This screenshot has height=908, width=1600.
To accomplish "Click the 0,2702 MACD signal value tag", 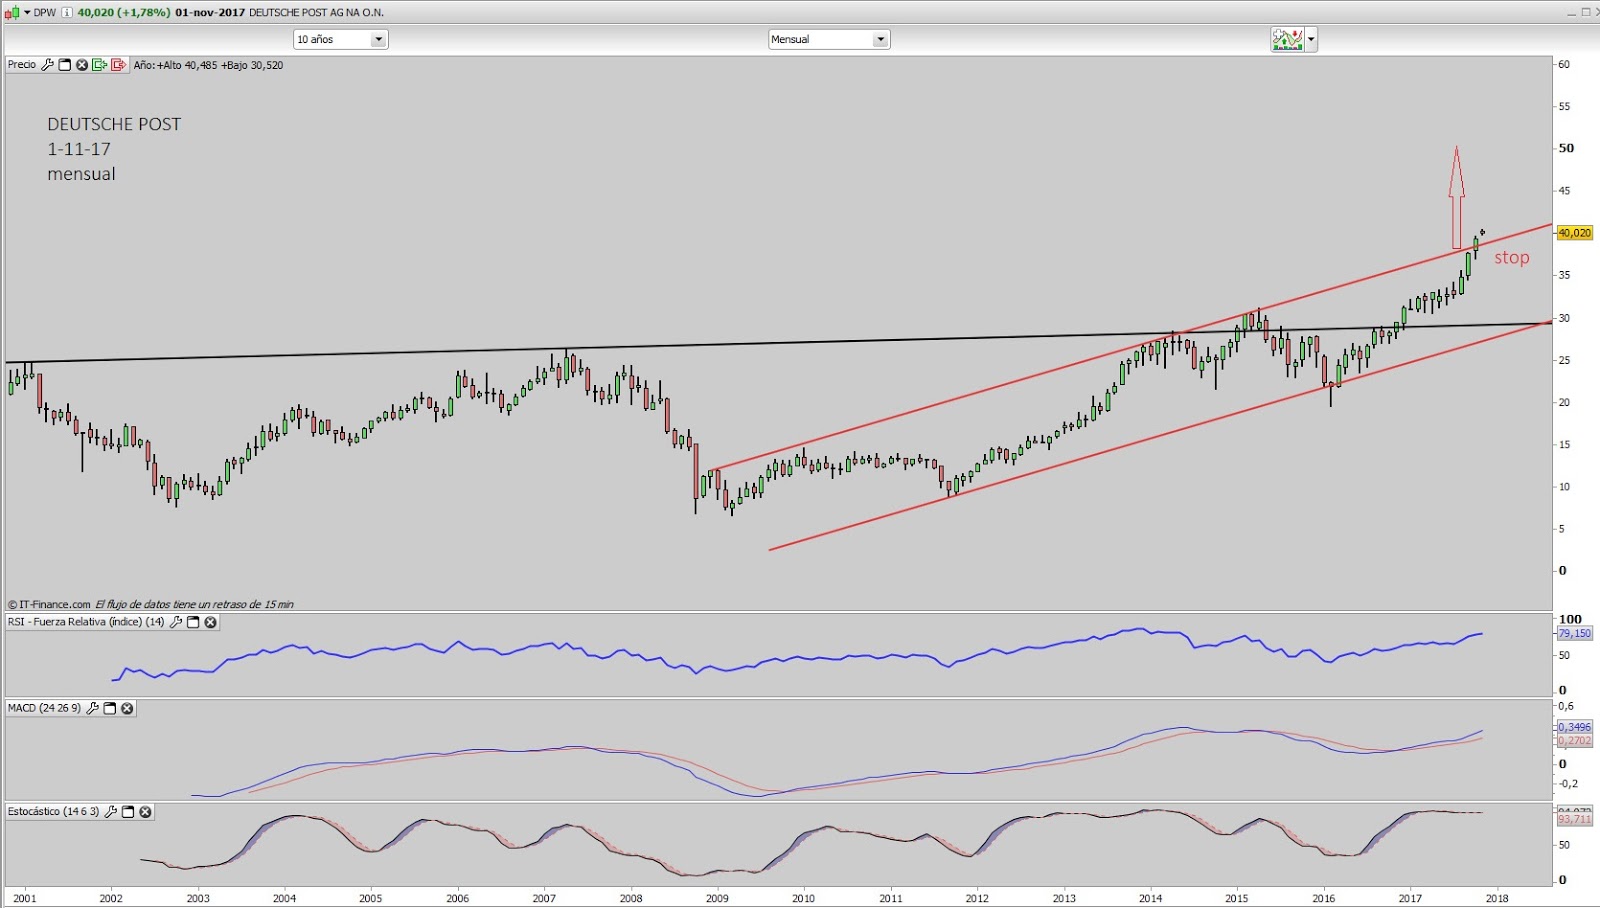I will pos(1574,741).
